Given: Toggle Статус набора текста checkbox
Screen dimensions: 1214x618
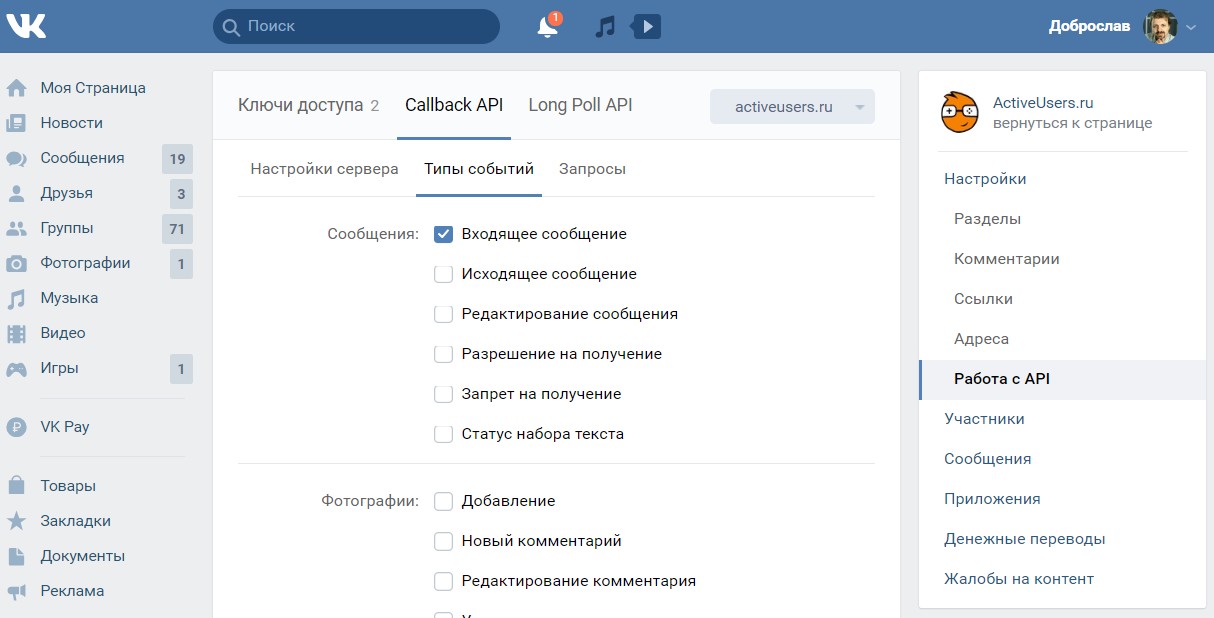Looking at the screenshot, I should [x=444, y=434].
